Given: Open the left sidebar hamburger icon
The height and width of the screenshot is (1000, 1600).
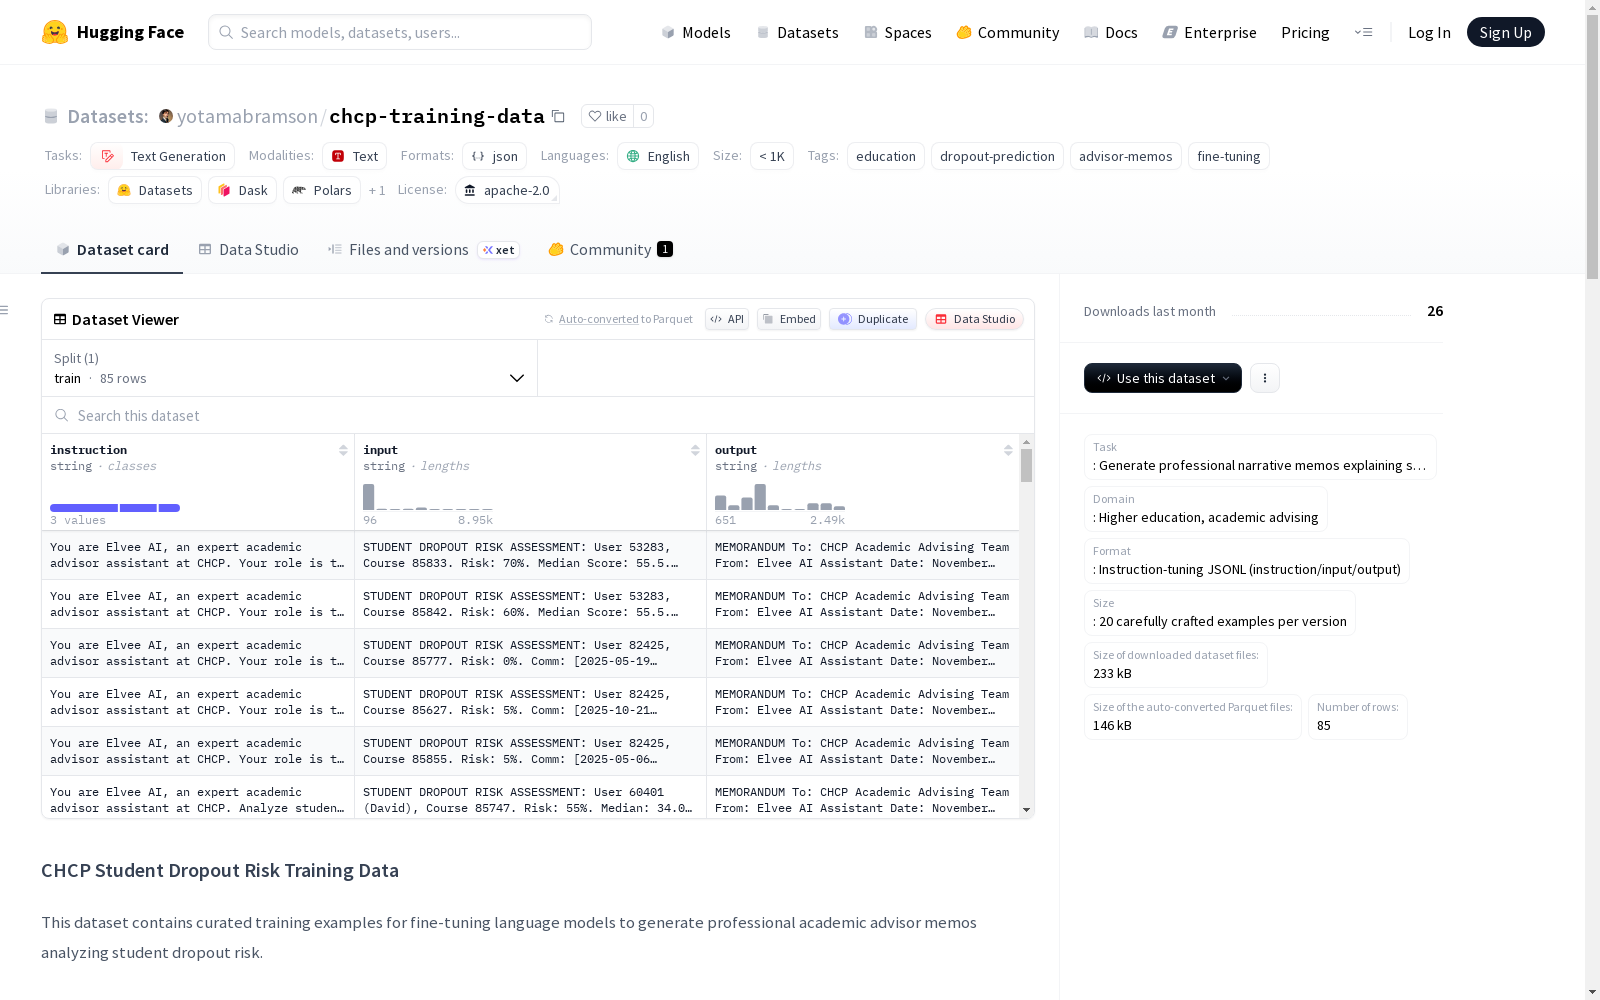Looking at the screenshot, I should coord(5,310).
